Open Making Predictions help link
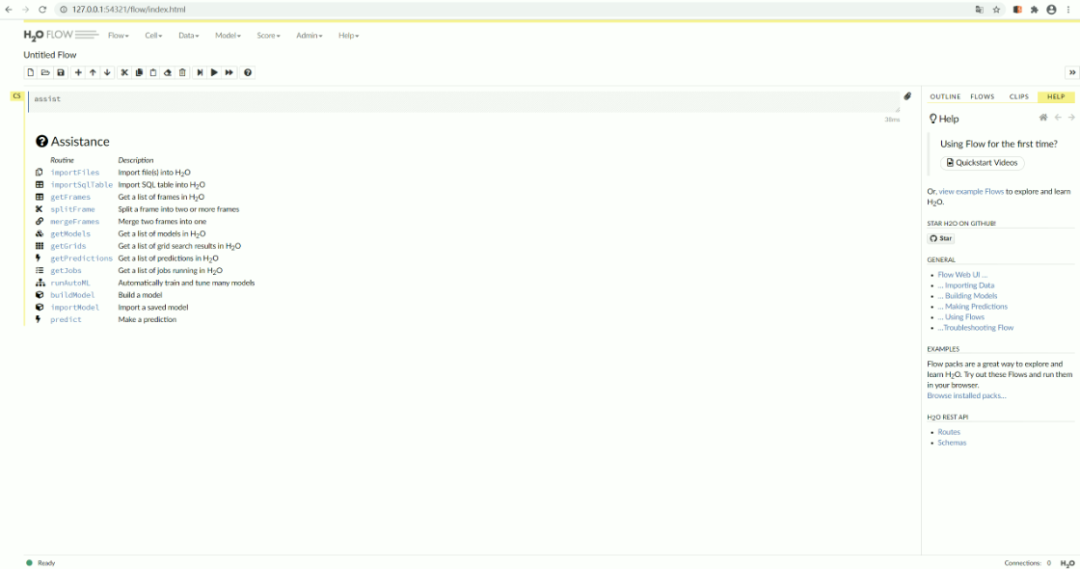 coord(973,307)
